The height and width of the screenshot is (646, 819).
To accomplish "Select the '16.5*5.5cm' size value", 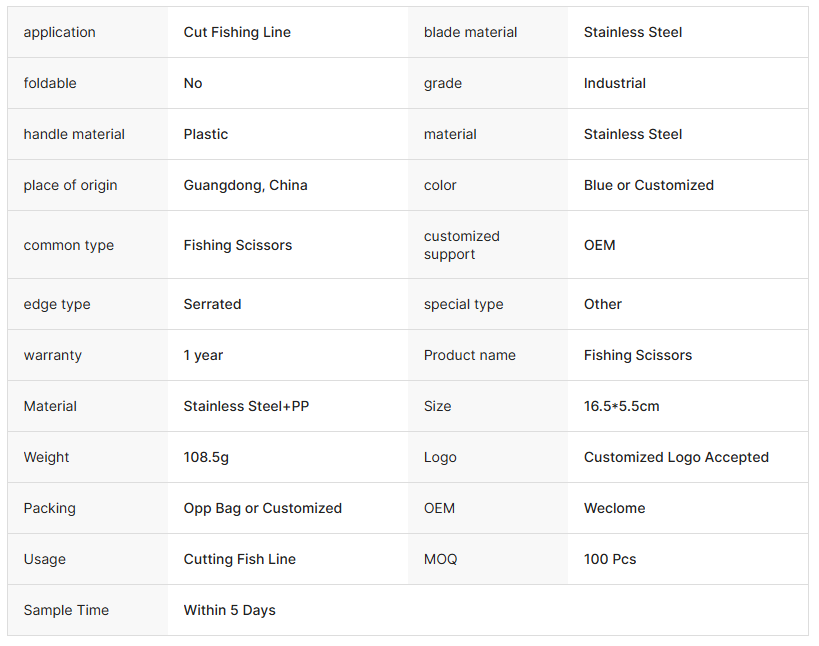I will point(621,406).
